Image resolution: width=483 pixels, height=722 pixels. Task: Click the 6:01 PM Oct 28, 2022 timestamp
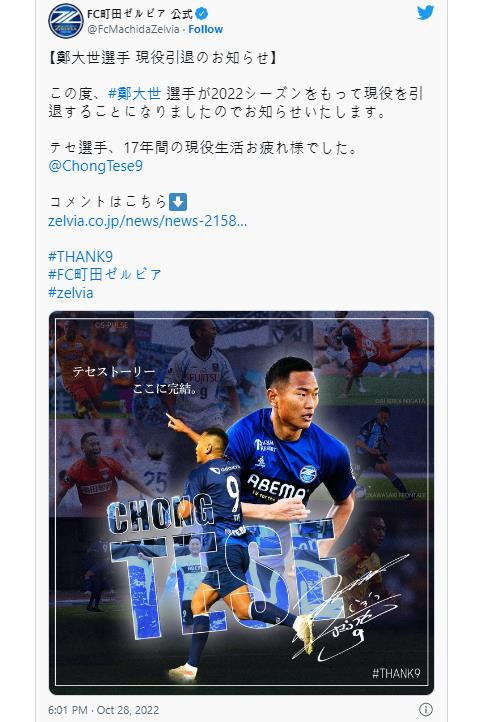(104, 710)
